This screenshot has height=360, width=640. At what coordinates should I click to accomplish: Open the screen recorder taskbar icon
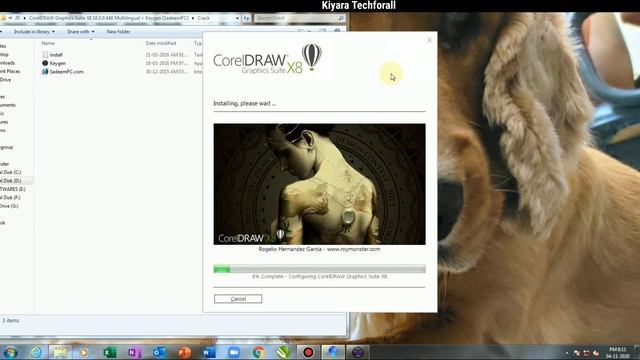[309, 352]
